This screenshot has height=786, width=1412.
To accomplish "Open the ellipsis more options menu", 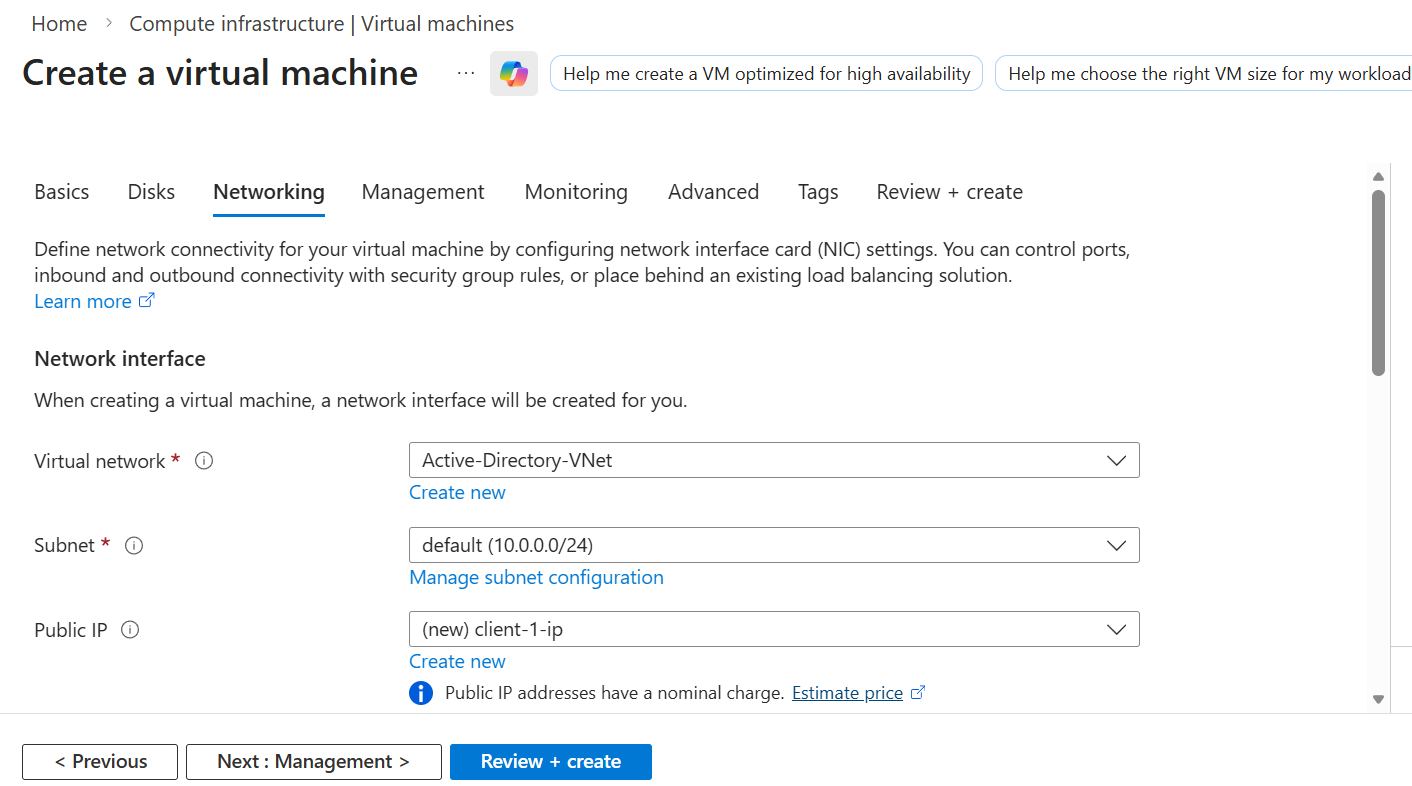I will (x=466, y=74).
